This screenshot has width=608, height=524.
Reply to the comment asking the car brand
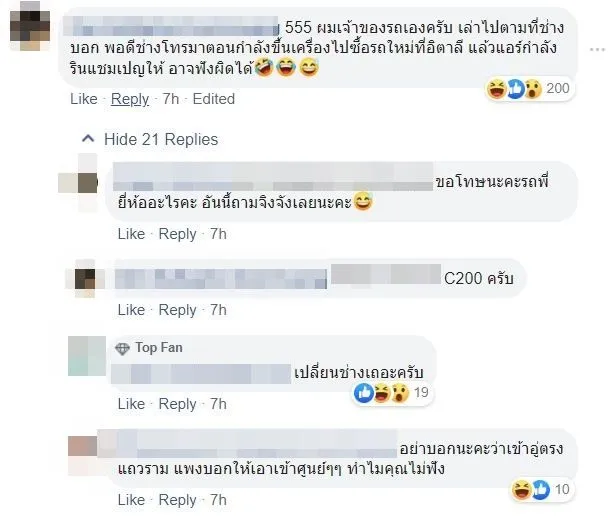(178, 234)
